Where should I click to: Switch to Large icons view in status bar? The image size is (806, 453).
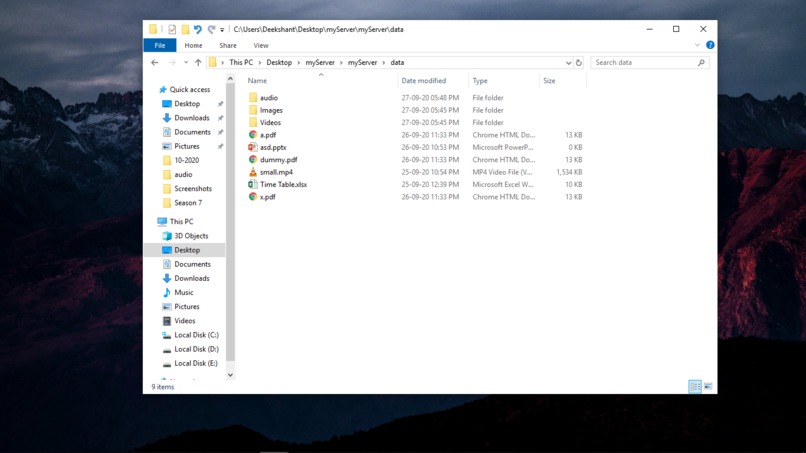pyautogui.click(x=708, y=386)
